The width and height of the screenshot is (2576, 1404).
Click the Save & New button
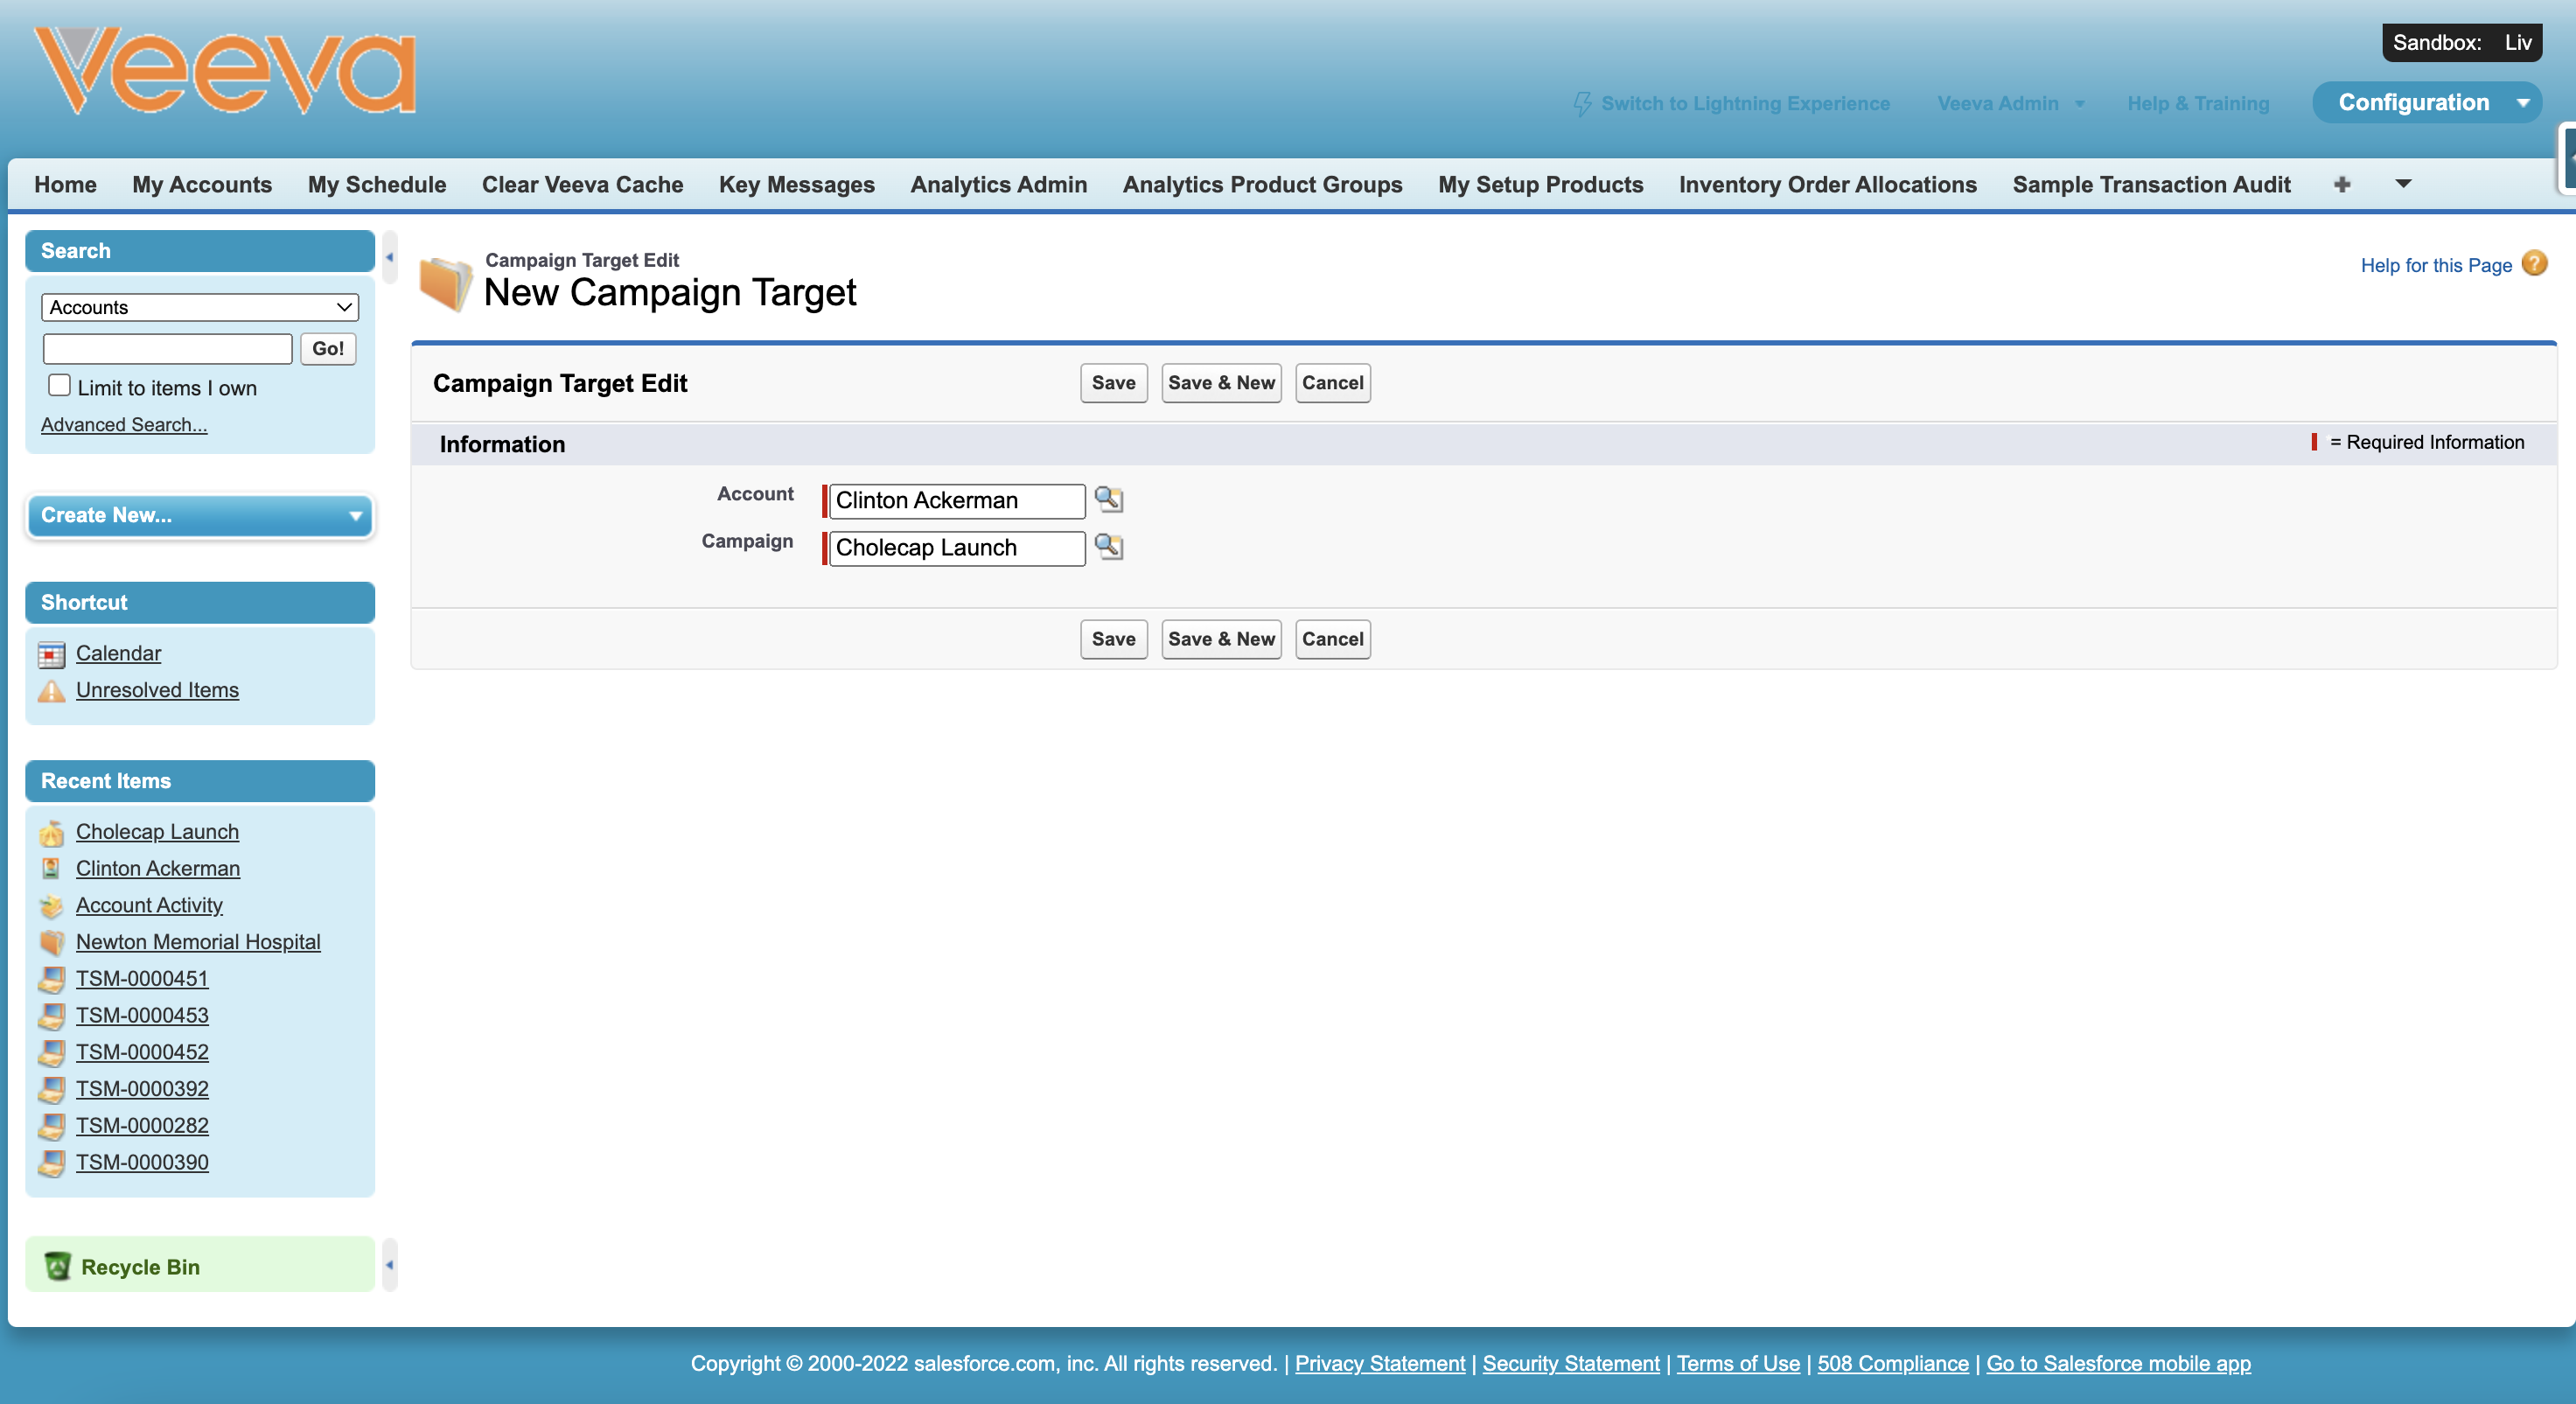pos(1221,383)
